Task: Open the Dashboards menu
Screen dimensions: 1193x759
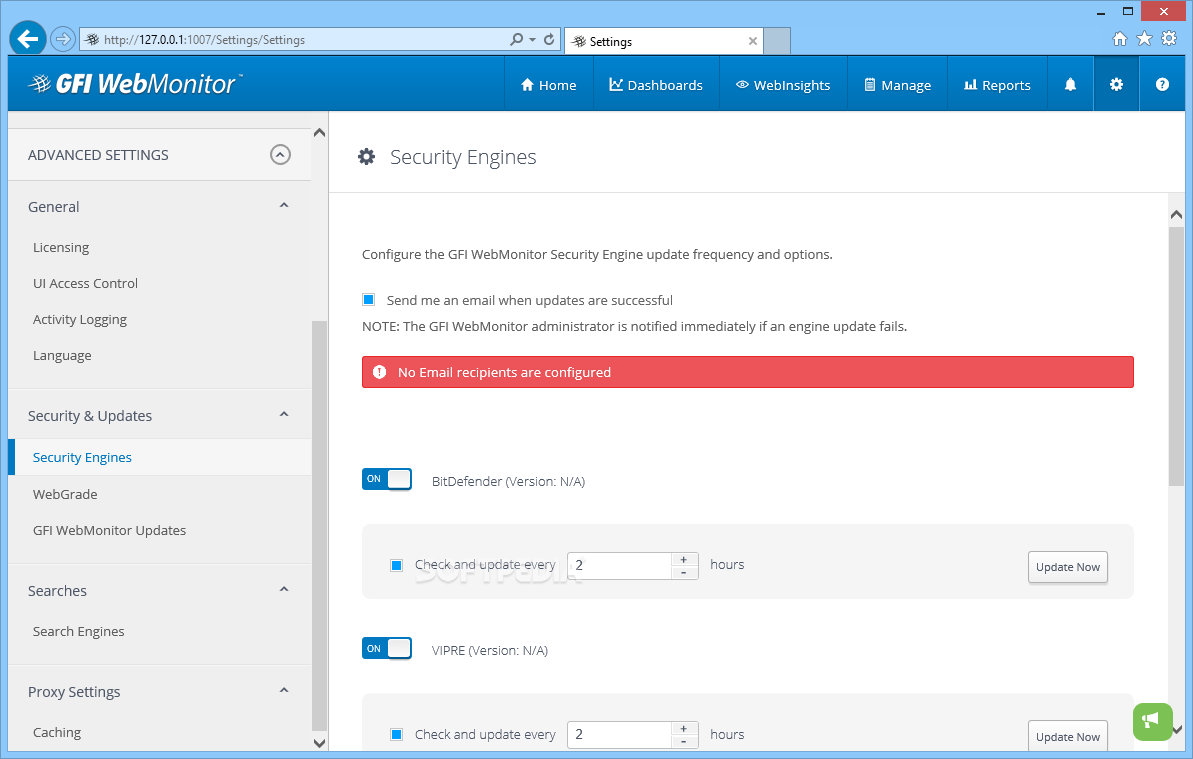Action: 656,84
